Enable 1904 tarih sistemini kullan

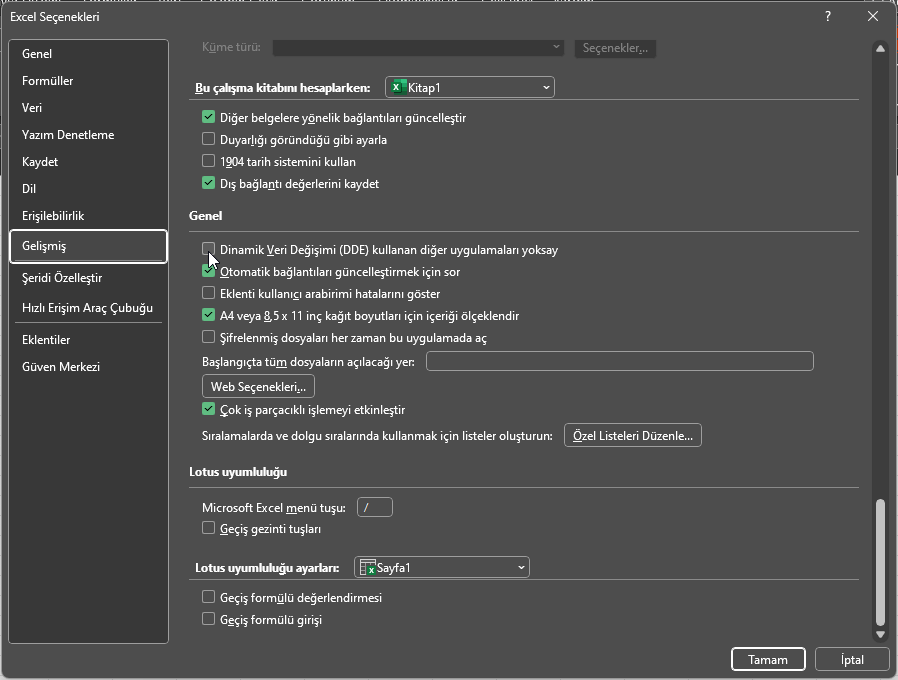coord(209,161)
